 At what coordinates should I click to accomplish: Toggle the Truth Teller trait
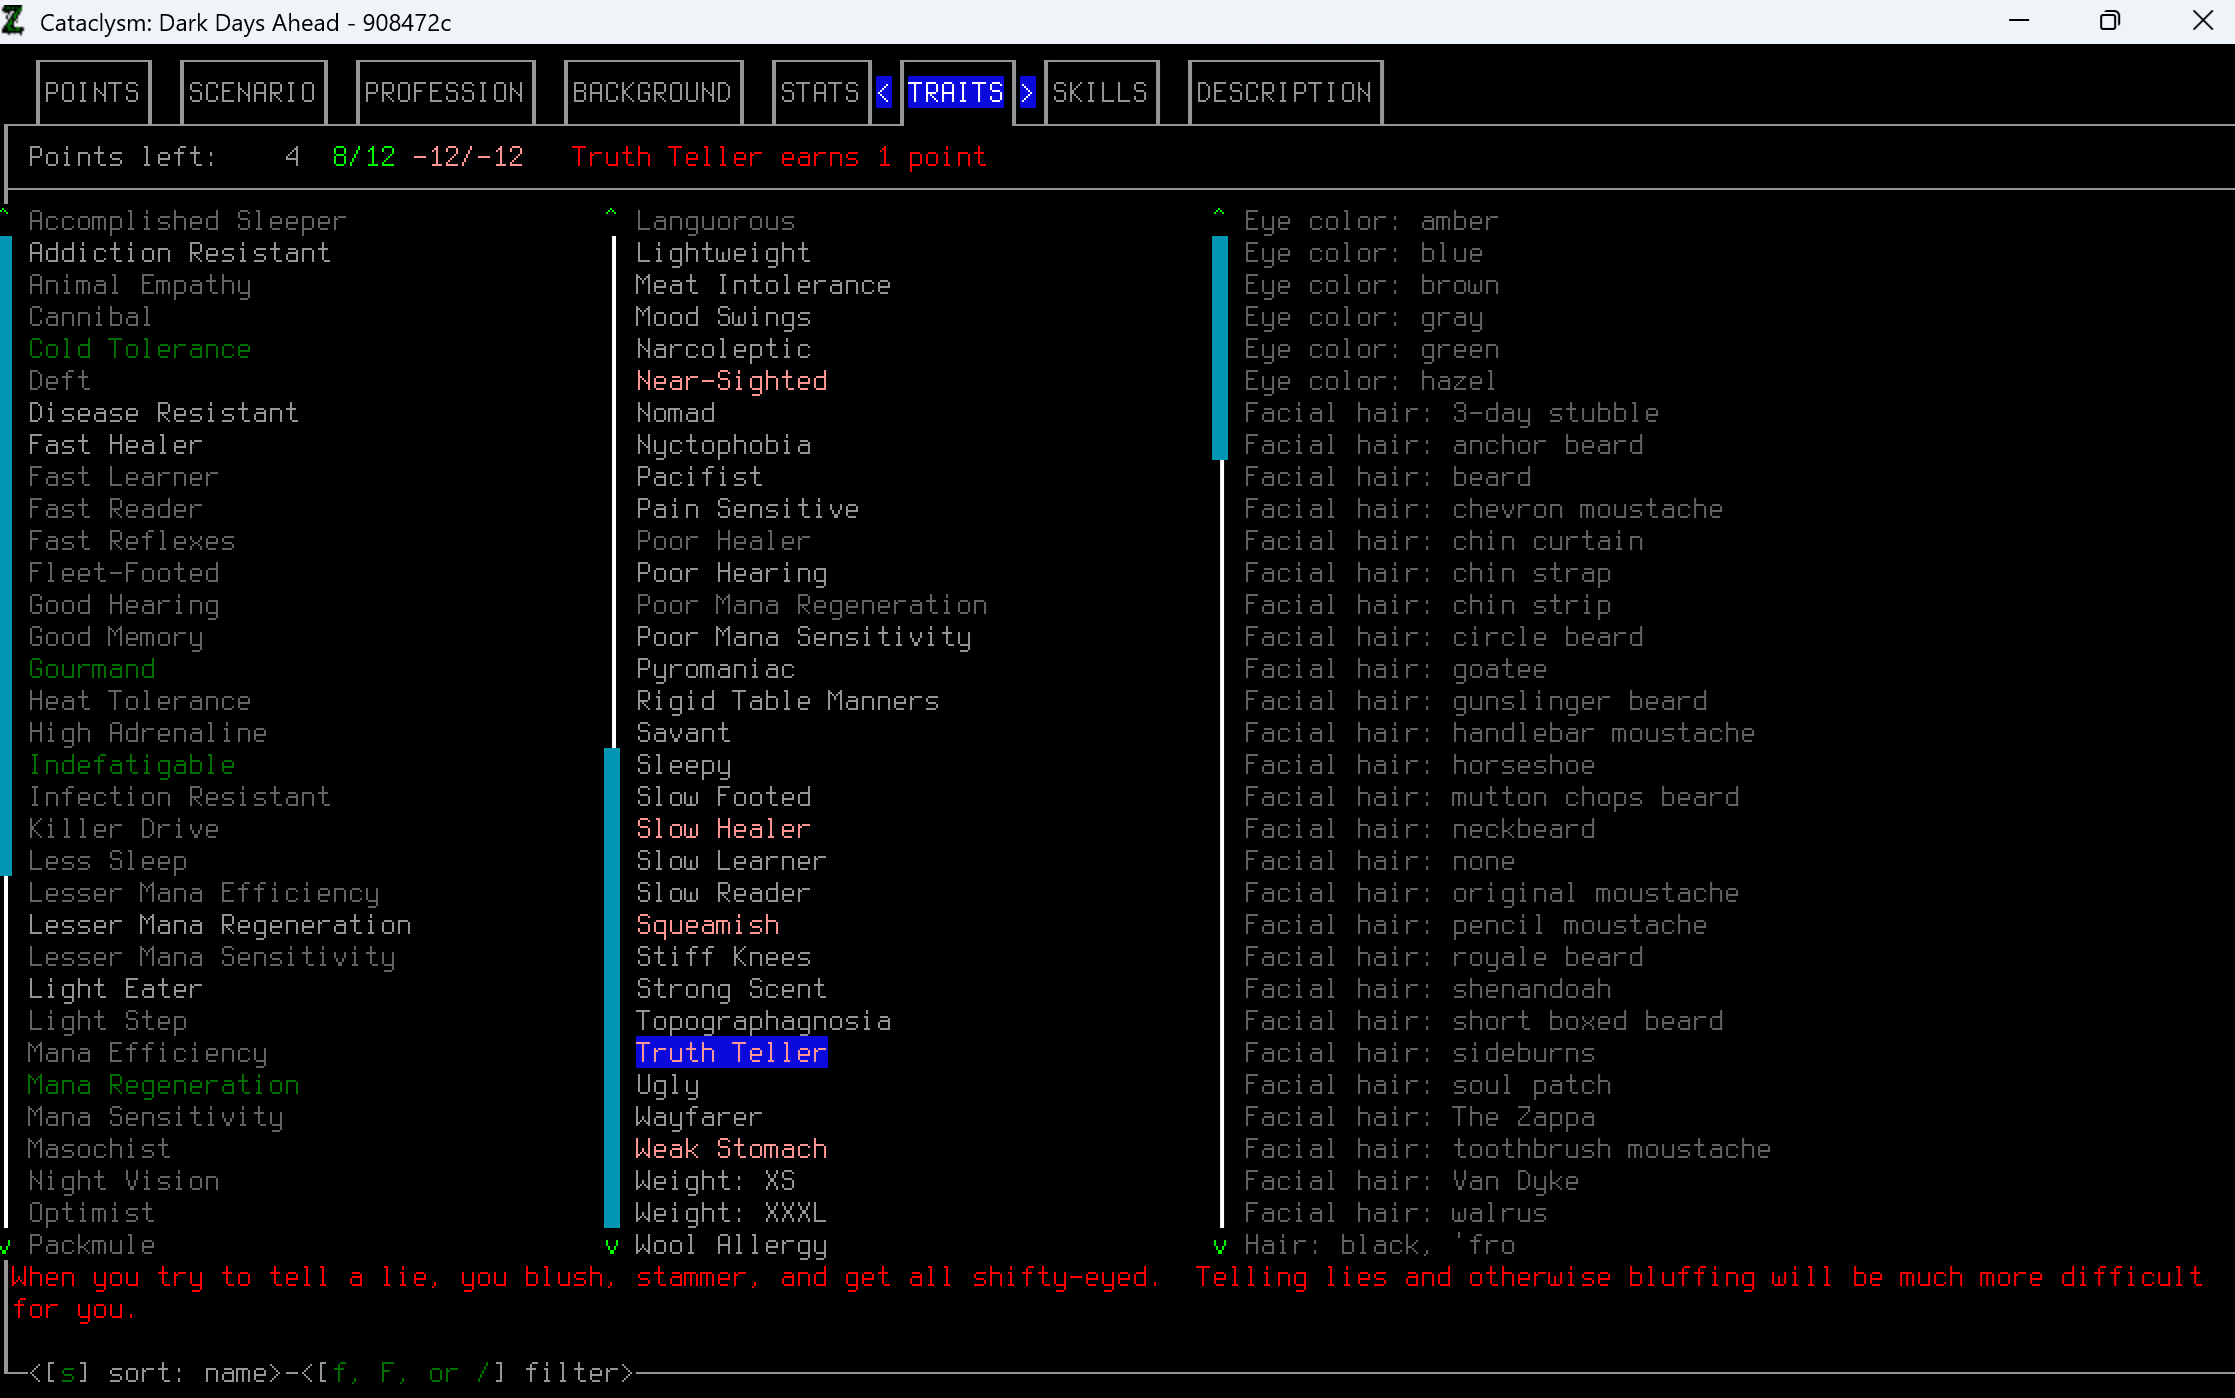pos(731,1053)
